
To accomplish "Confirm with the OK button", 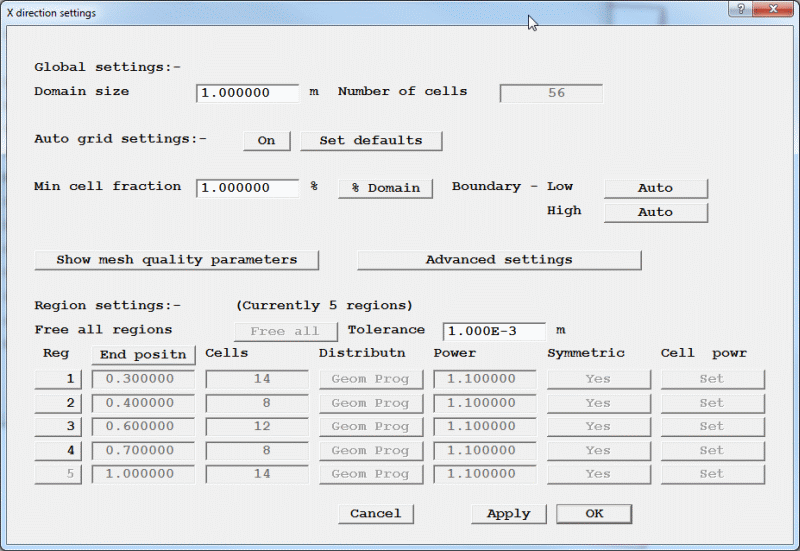I will 594,514.
